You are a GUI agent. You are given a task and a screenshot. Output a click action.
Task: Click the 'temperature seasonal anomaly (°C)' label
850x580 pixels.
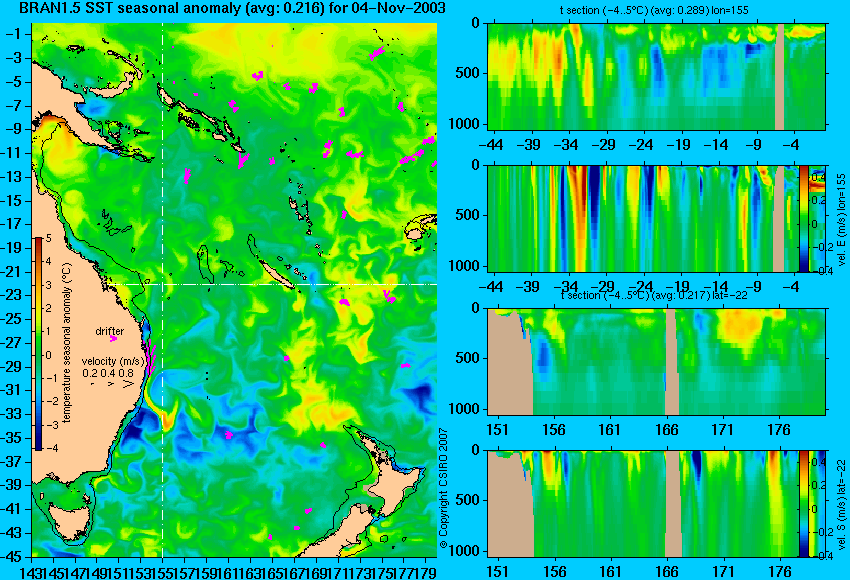tap(67, 343)
